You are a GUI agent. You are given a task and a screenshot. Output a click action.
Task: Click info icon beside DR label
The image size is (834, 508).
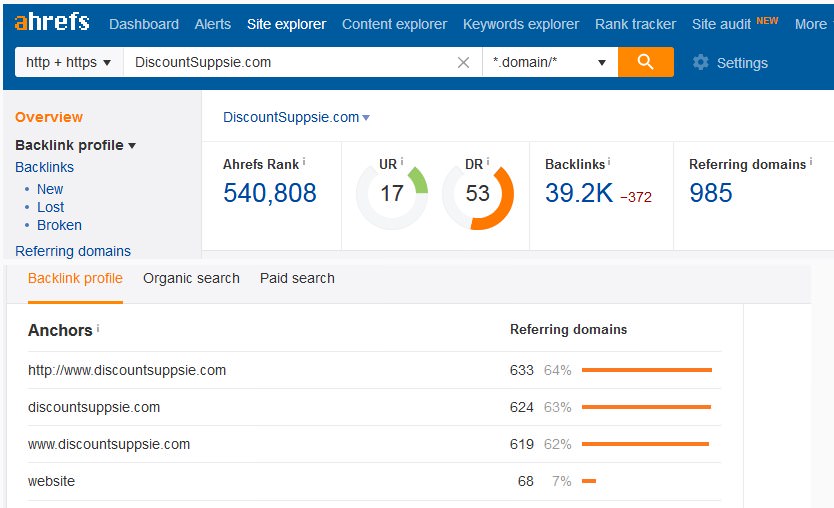click(x=487, y=162)
